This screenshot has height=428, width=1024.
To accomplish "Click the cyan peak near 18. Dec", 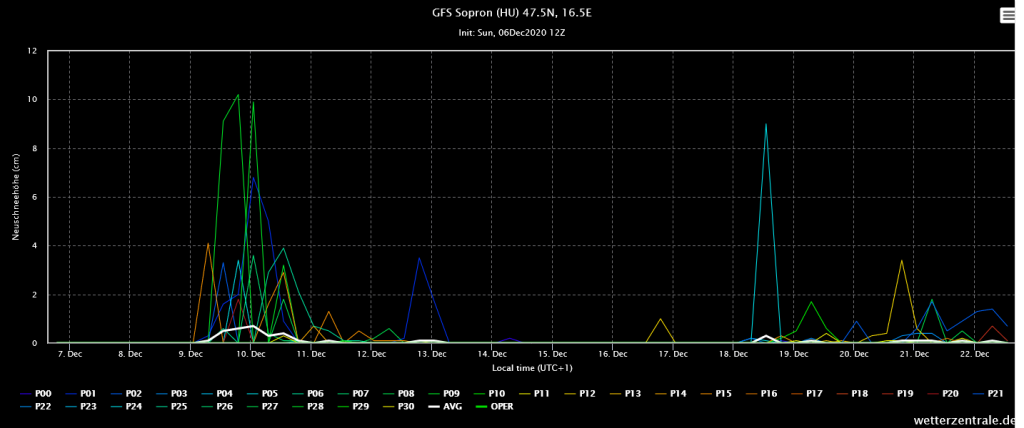I will tap(765, 124).
